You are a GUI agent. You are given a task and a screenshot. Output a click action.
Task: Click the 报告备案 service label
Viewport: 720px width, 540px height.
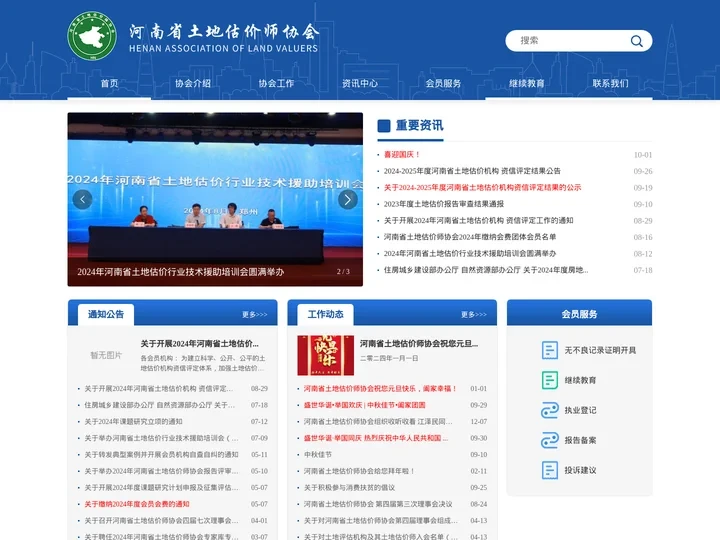pyautogui.click(x=580, y=440)
